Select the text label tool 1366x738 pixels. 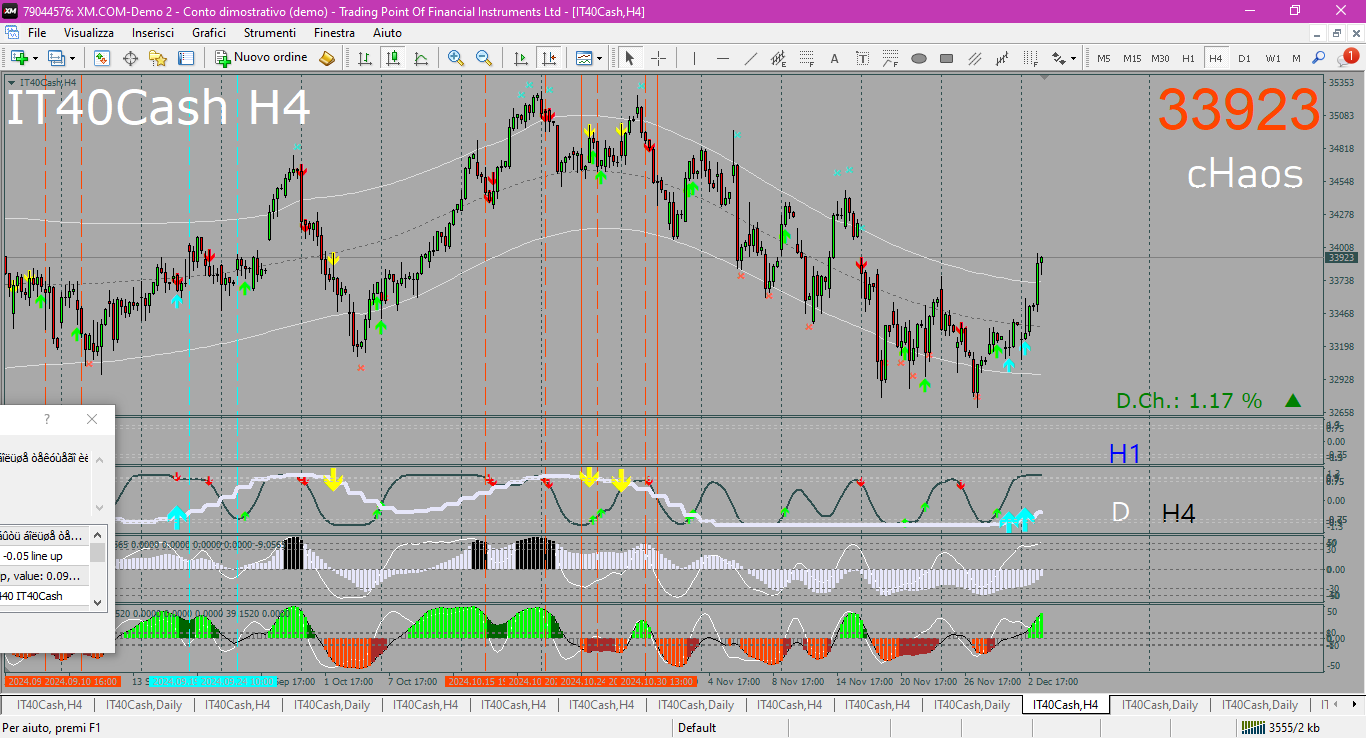point(863,58)
